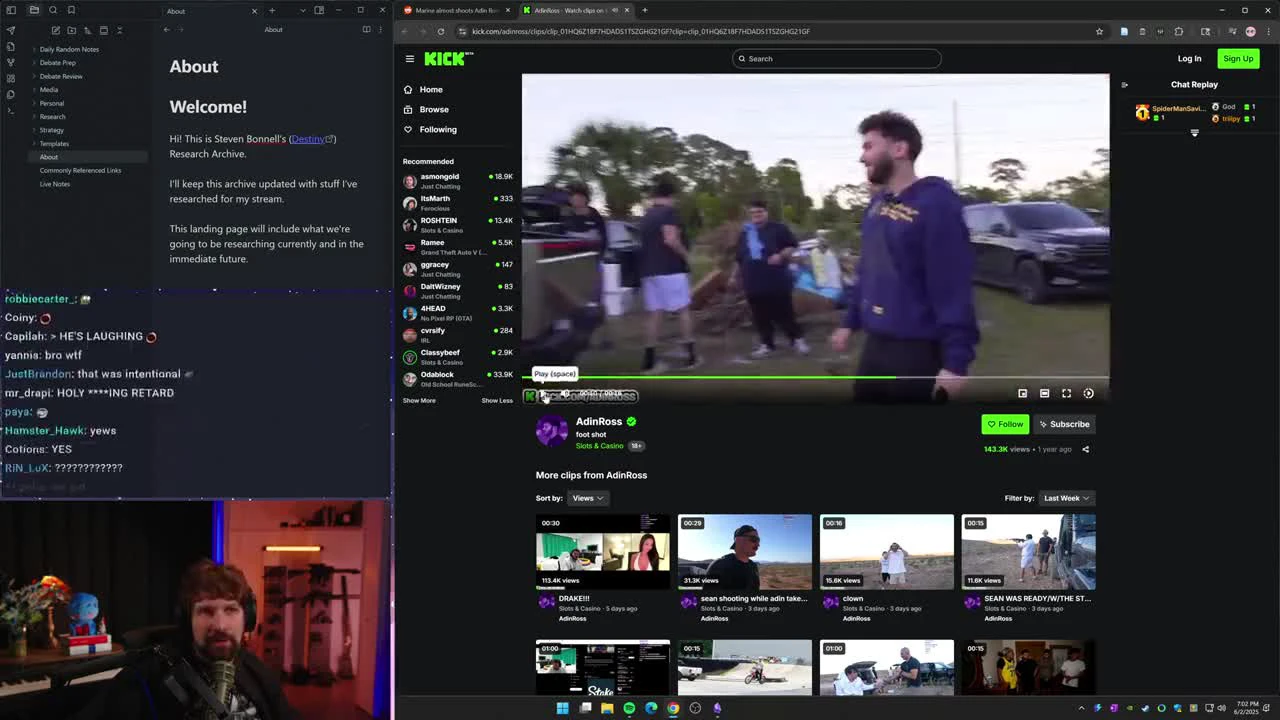Open the Commonly Referenced Links note
This screenshot has width=1280, height=720.
click(80, 170)
